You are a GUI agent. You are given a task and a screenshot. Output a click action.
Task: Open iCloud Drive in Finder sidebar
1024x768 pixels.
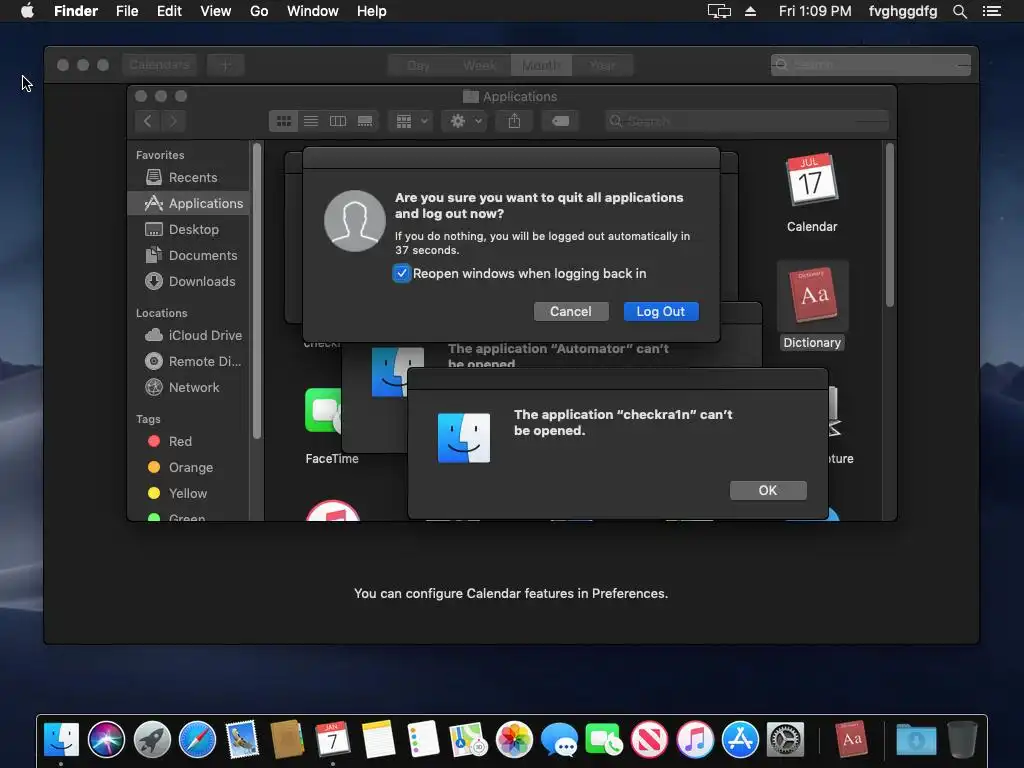(189, 335)
